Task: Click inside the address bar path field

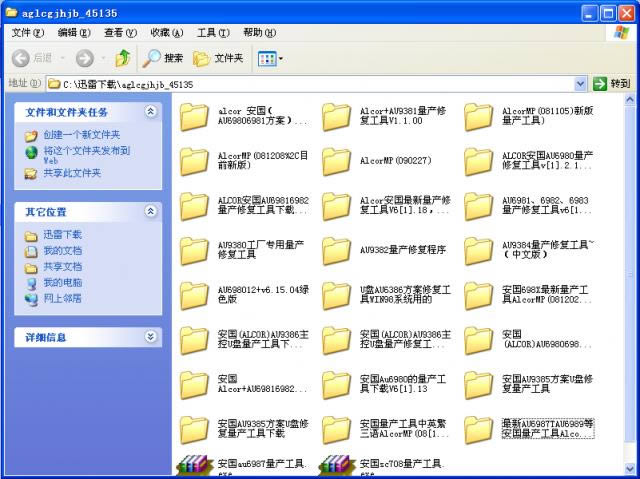Action: click(300, 84)
